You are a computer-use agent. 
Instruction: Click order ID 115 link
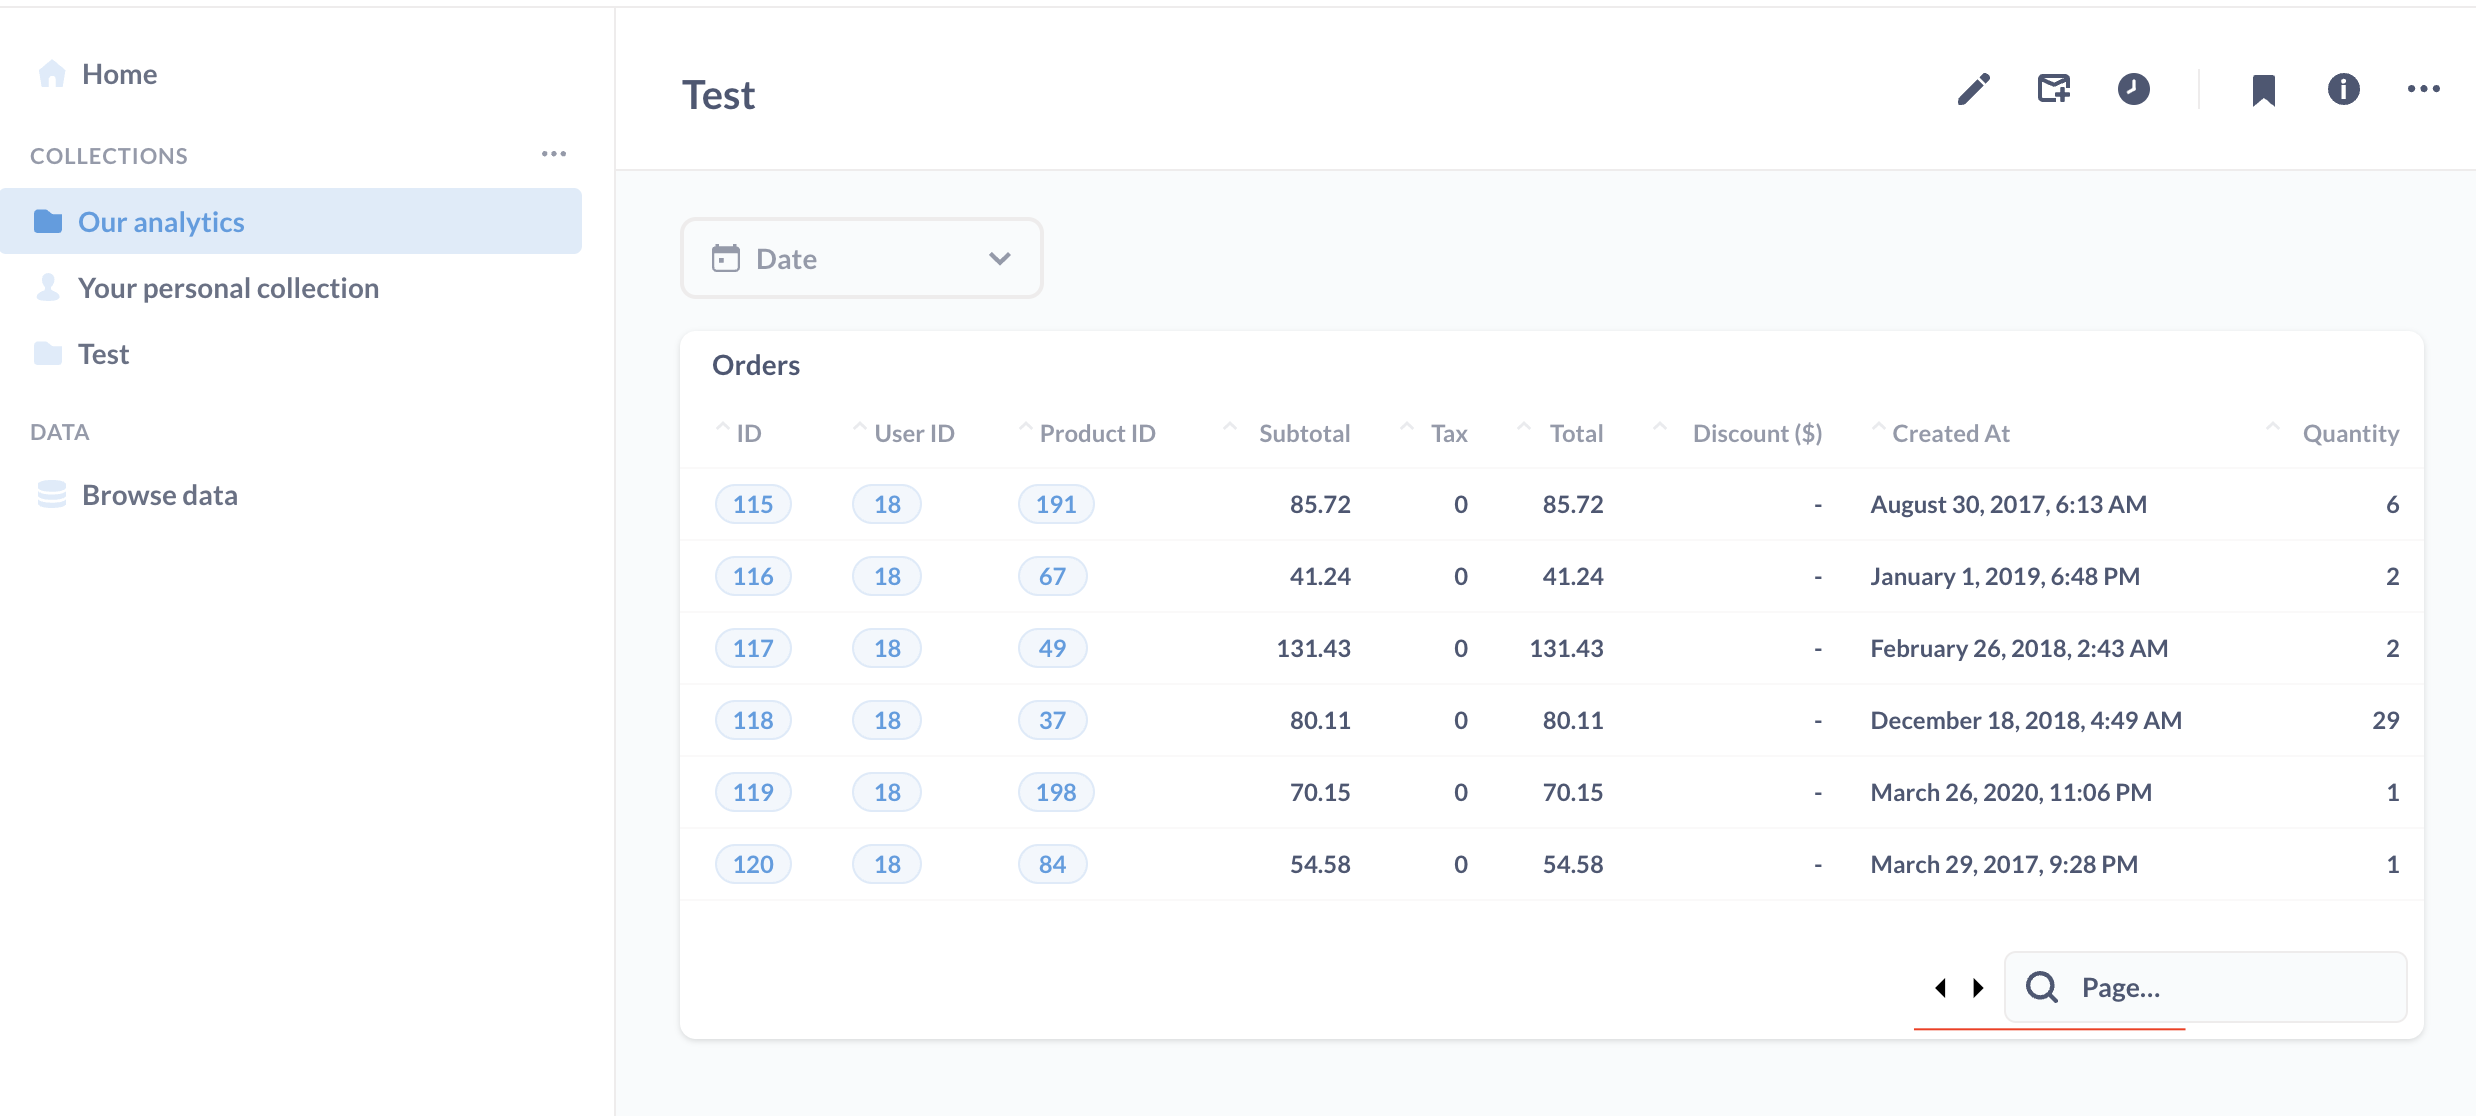click(752, 504)
